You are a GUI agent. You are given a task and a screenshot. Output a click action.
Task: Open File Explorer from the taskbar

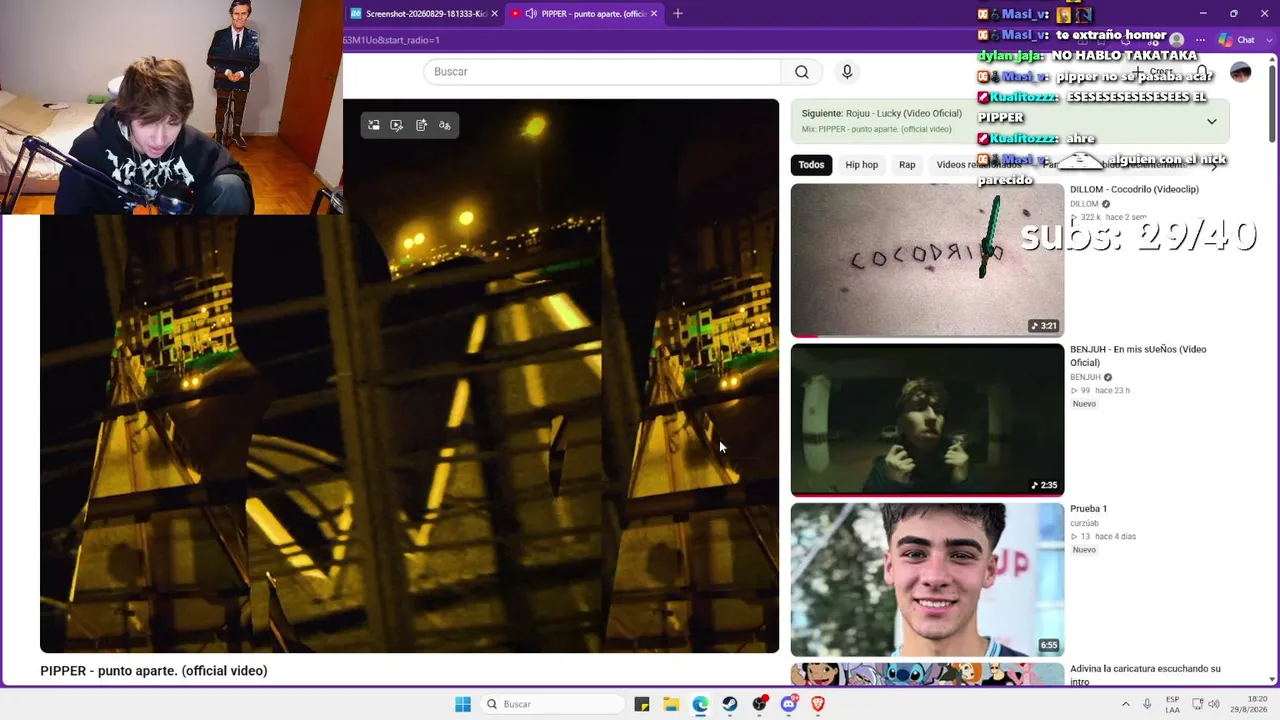(671, 704)
